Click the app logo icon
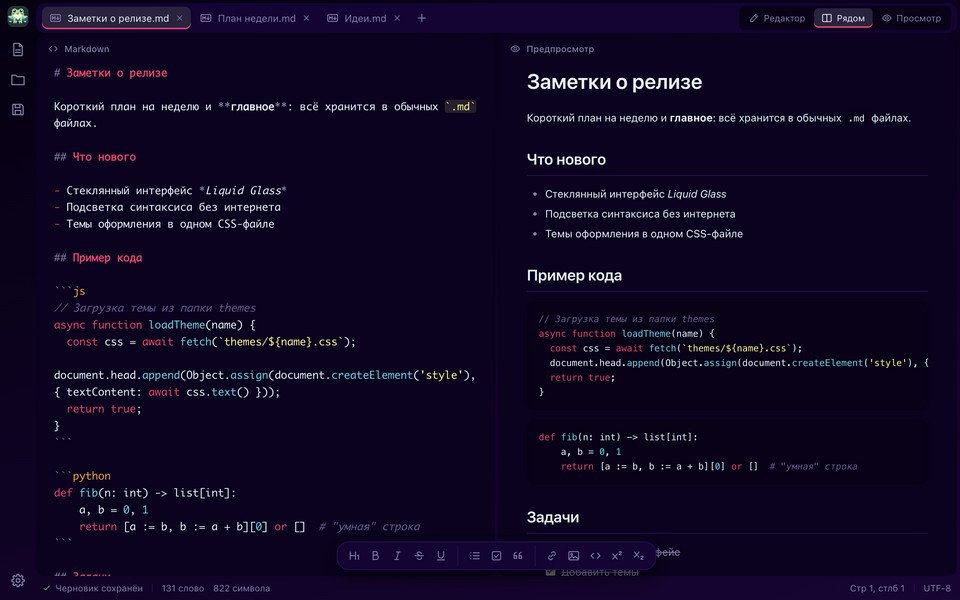 pyautogui.click(x=18, y=17)
